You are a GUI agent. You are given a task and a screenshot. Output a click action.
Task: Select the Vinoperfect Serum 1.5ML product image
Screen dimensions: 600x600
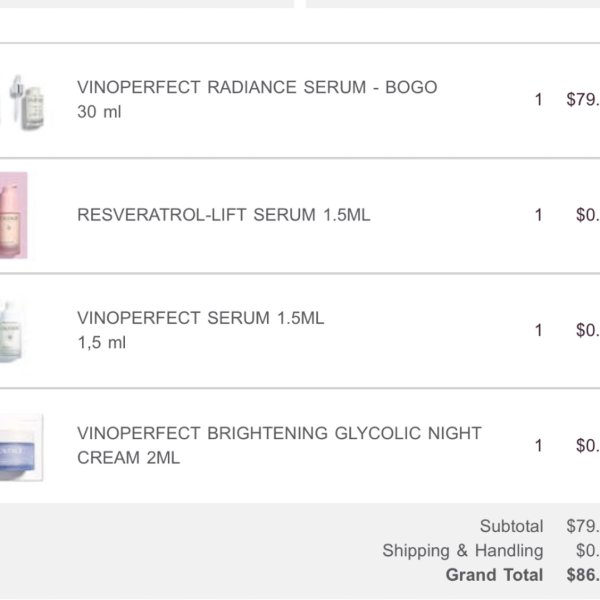click(11, 331)
